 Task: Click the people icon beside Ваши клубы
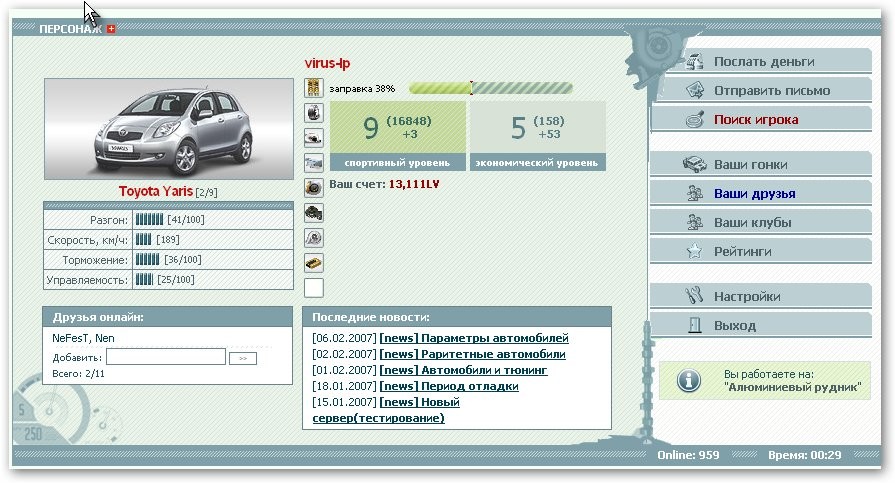click(694, 222)
